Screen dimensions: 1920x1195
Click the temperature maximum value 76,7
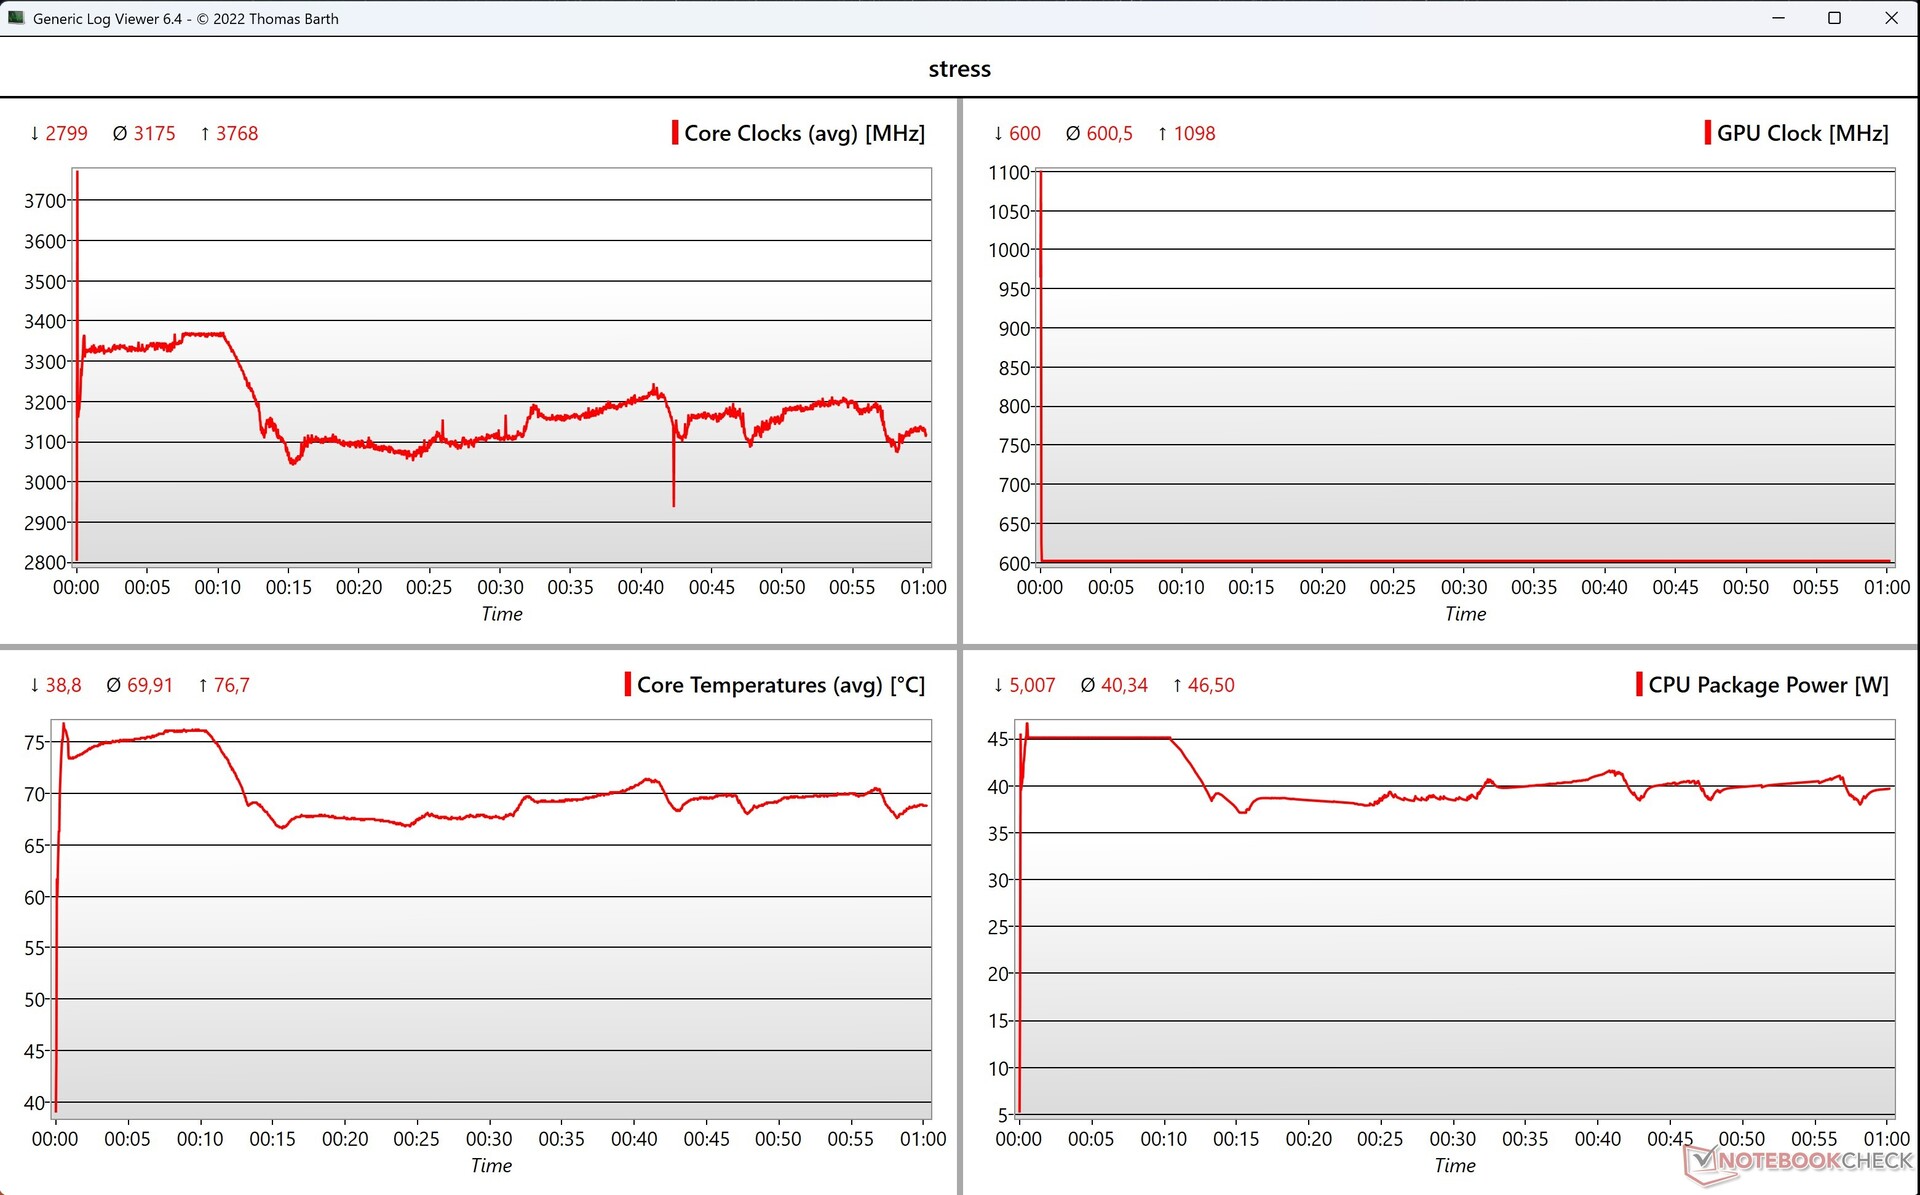pos(231,685)
